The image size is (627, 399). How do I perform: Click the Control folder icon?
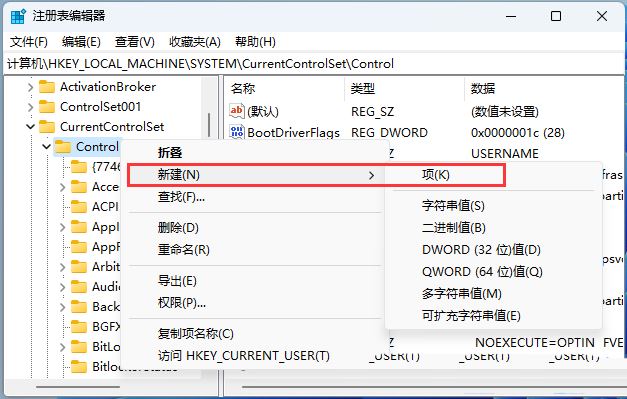63,147
